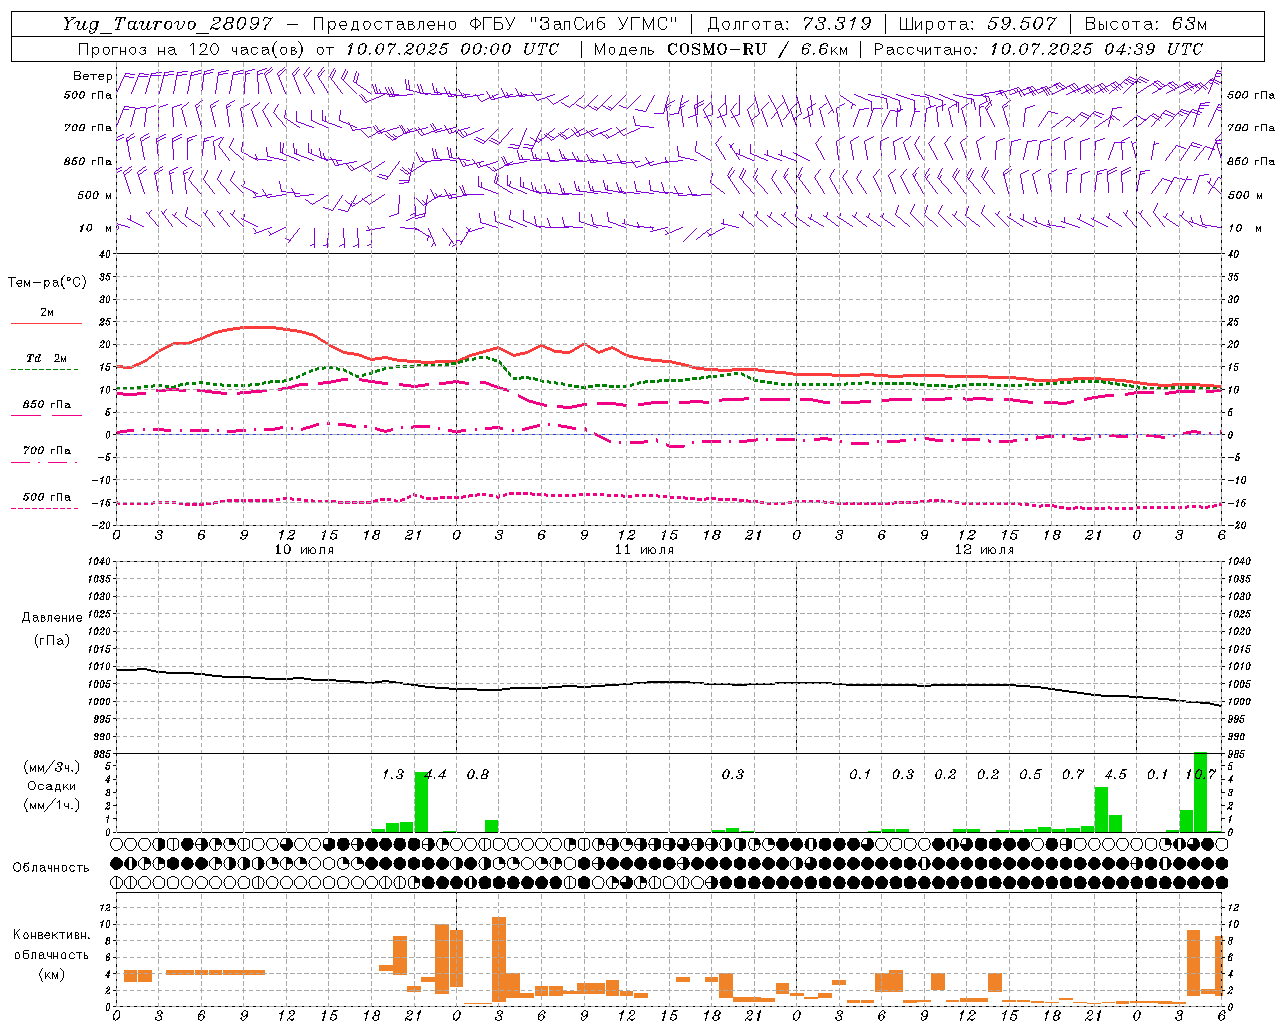Image resolution: width=1280 pixels, height=1024 pixels.
Task: Click the green precipitation bar under 4.4
Action: coord(421,802)
